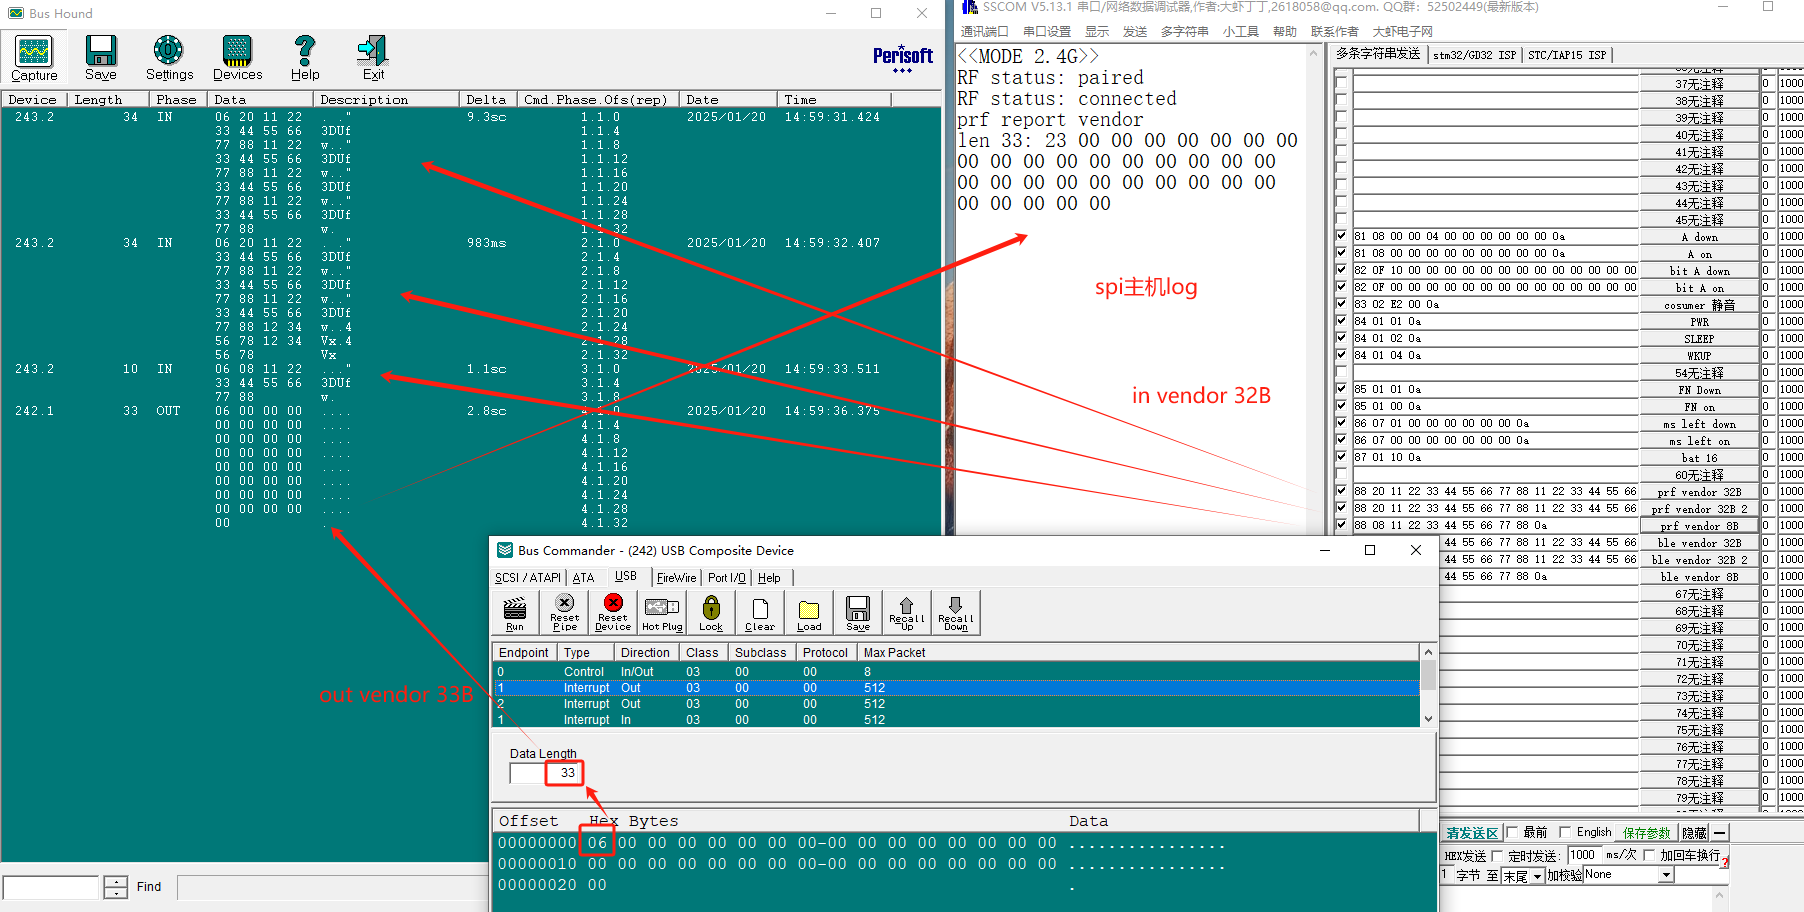The height and width of the screenshot is (912, 1804).
Task: Click the Bus Hound Save floppy icon
Action: tap(100, 58)
